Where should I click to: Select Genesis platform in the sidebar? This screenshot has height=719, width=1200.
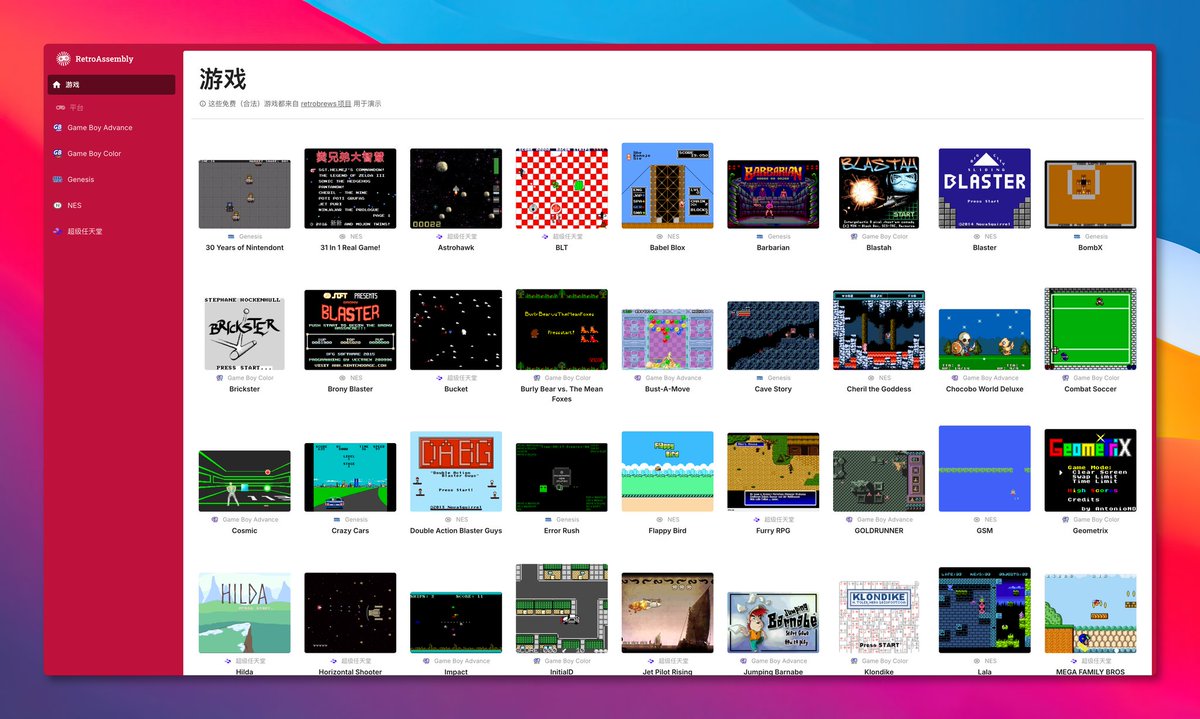point(80,180)
